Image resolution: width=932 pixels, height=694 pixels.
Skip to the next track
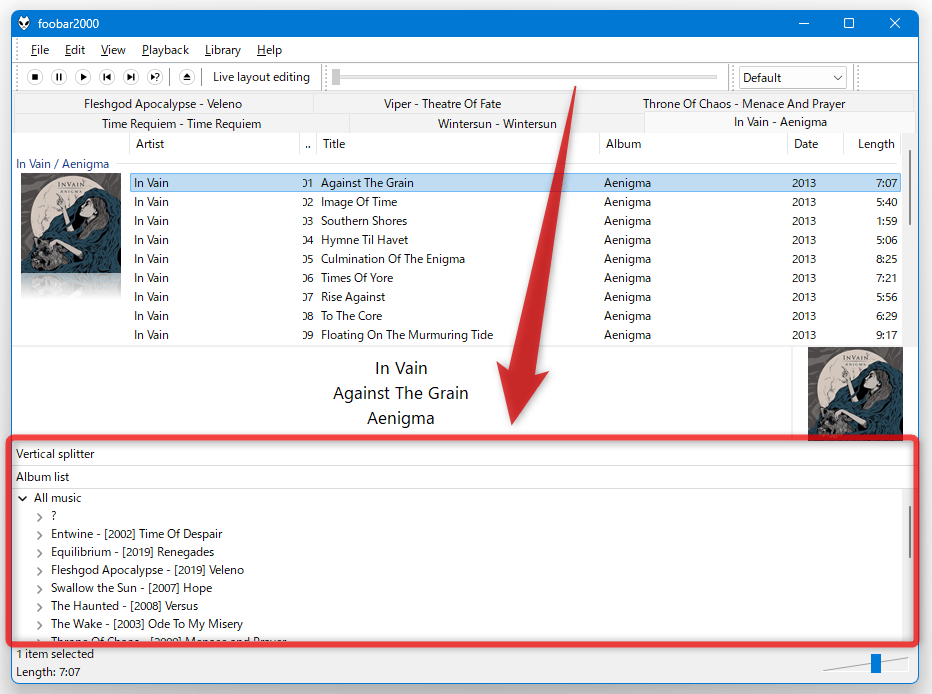(131, 77)
